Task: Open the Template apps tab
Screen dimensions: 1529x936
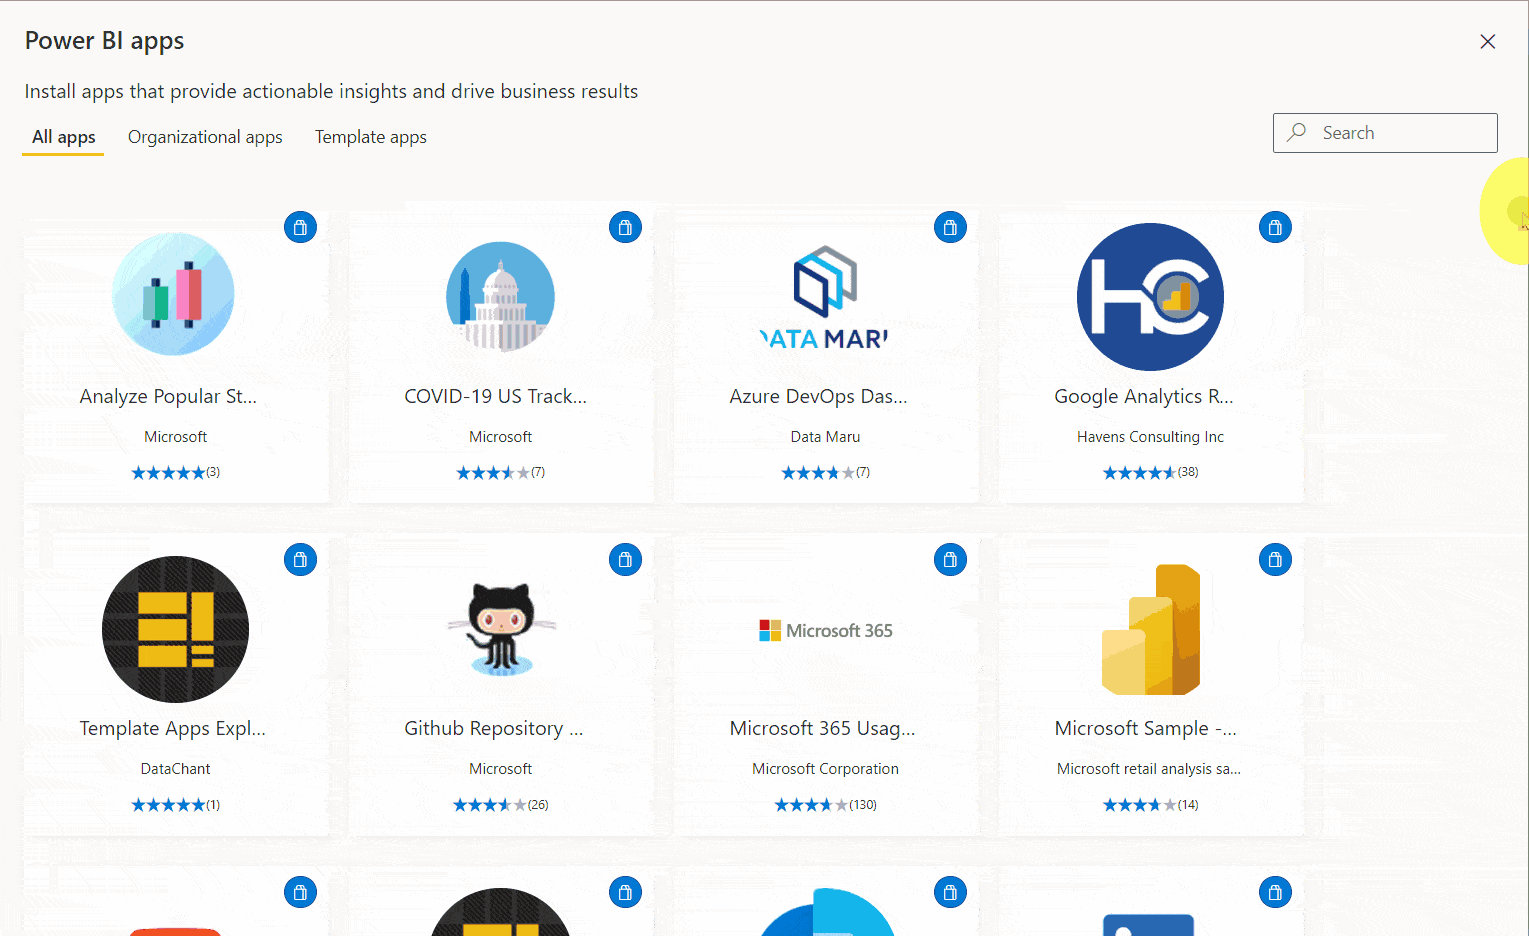Action: 370,137
